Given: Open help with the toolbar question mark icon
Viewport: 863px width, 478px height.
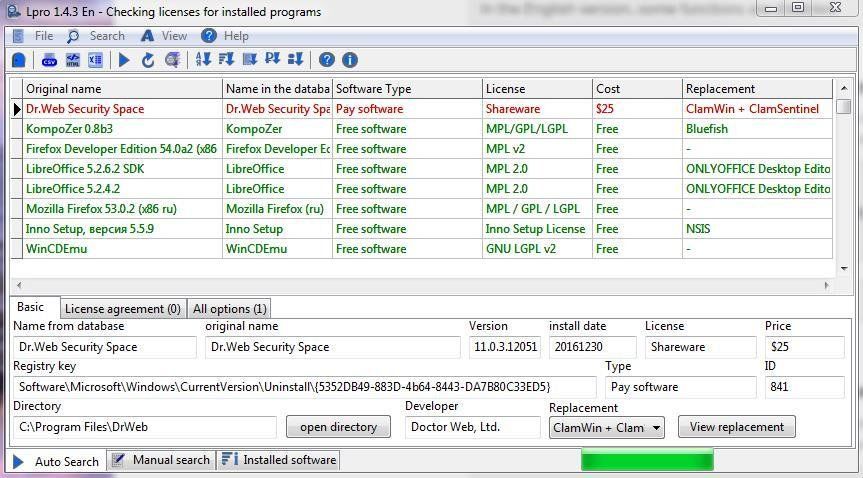Looking at the screenshot, I should tap(326, 59).
